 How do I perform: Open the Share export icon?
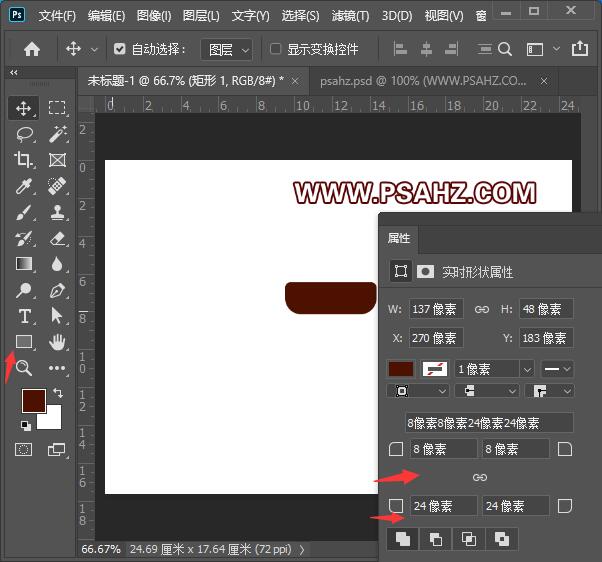point(580,48)
